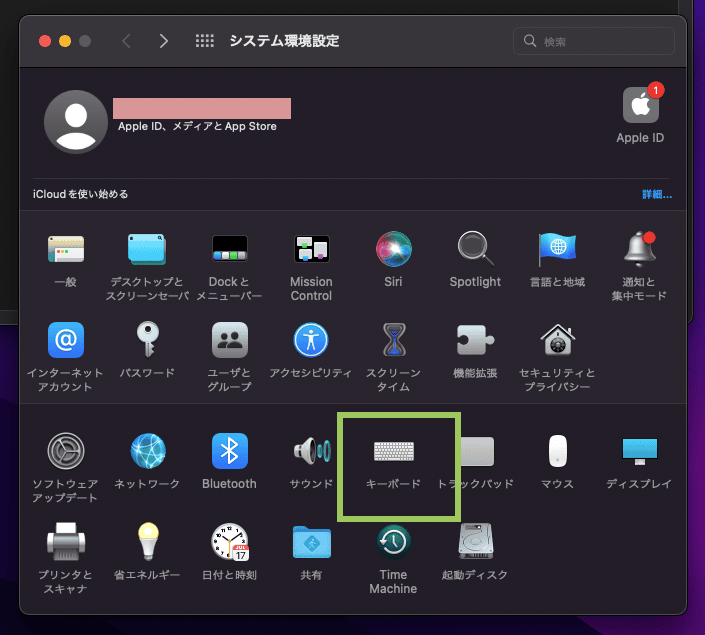This screenshot has width=705, height=635.
Task: Open 日付と時刻 clock preferences
Action: click(230, 541)
